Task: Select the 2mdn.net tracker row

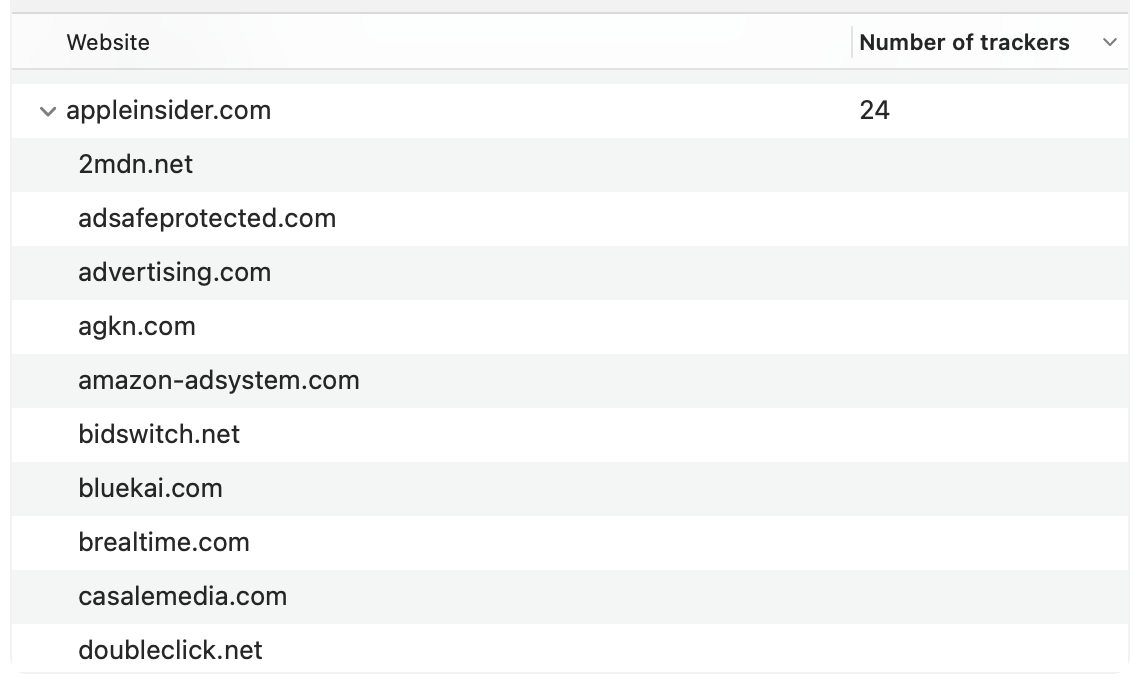Action: (x=136, y=165)
